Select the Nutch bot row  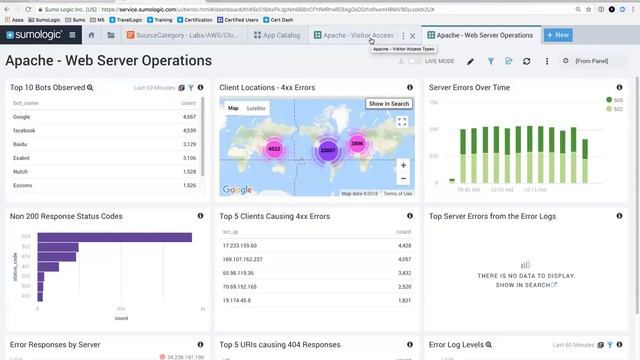104,172
